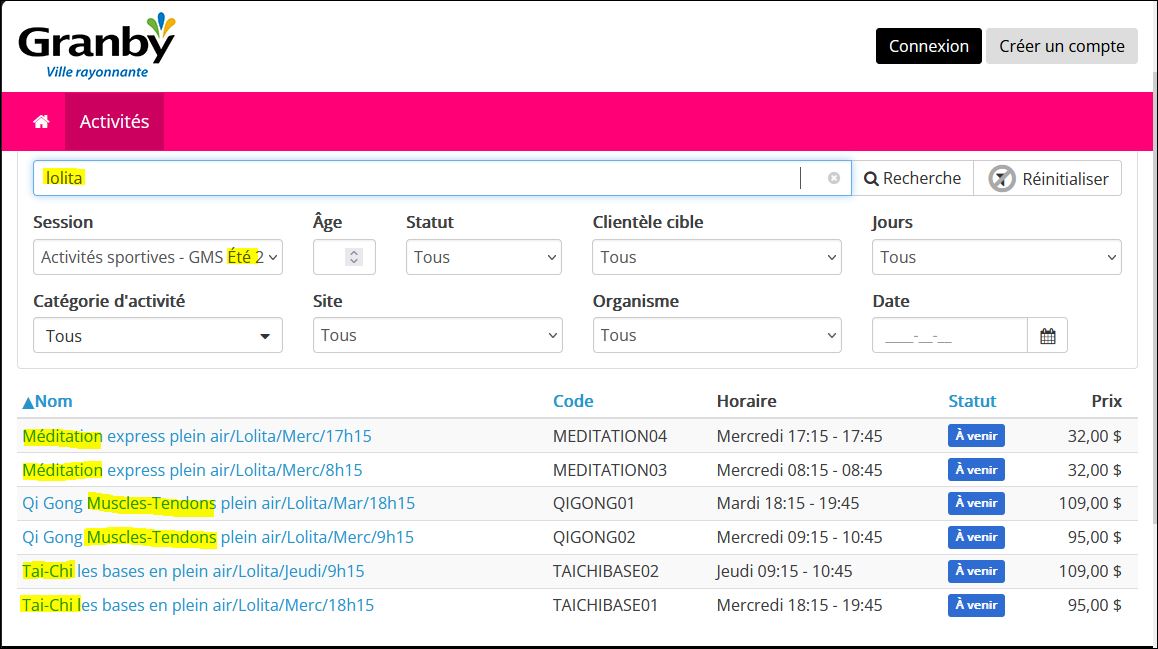Click the Horaire column header
The height and width of the screenshot is (649, 1158).
click(747, 401)
